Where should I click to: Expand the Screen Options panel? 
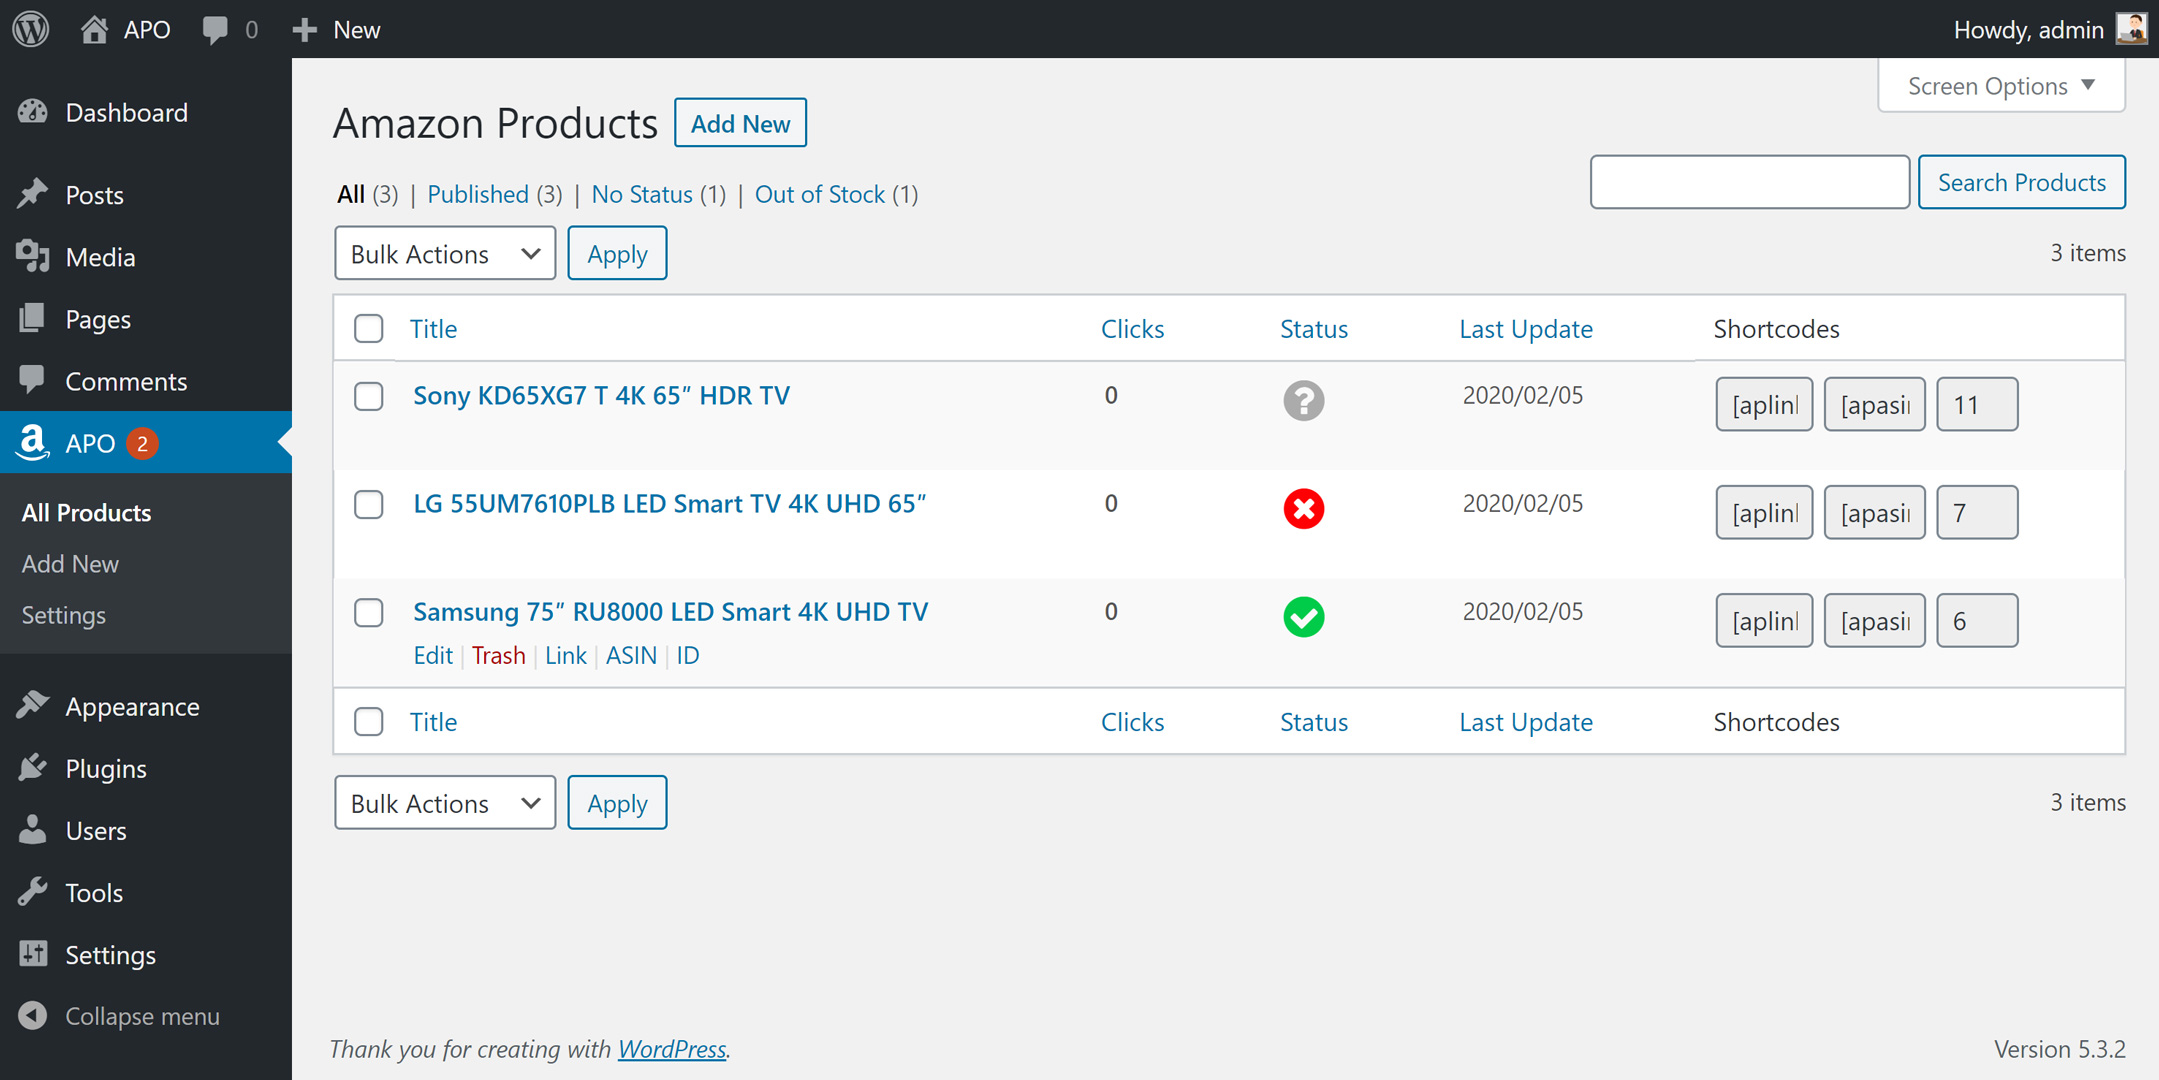click(2000, 85)
